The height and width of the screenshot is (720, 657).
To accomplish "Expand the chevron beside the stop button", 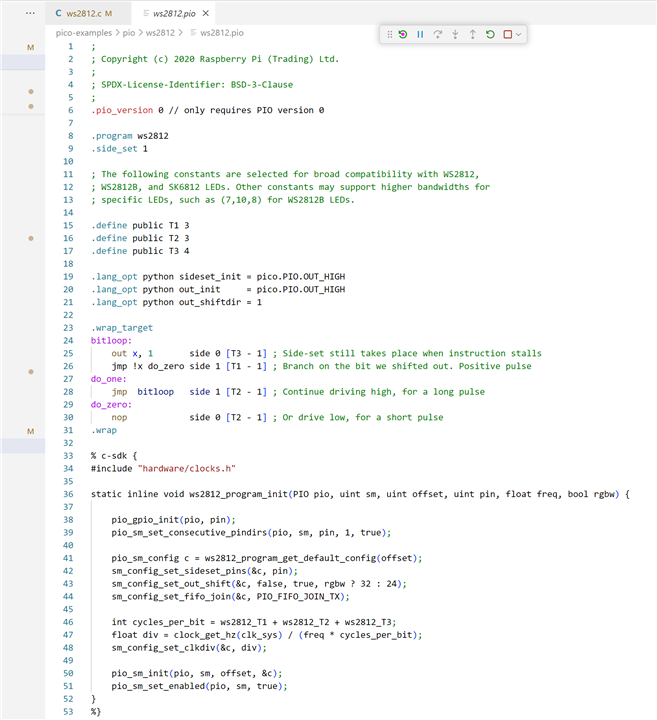I will click(518, 34).
